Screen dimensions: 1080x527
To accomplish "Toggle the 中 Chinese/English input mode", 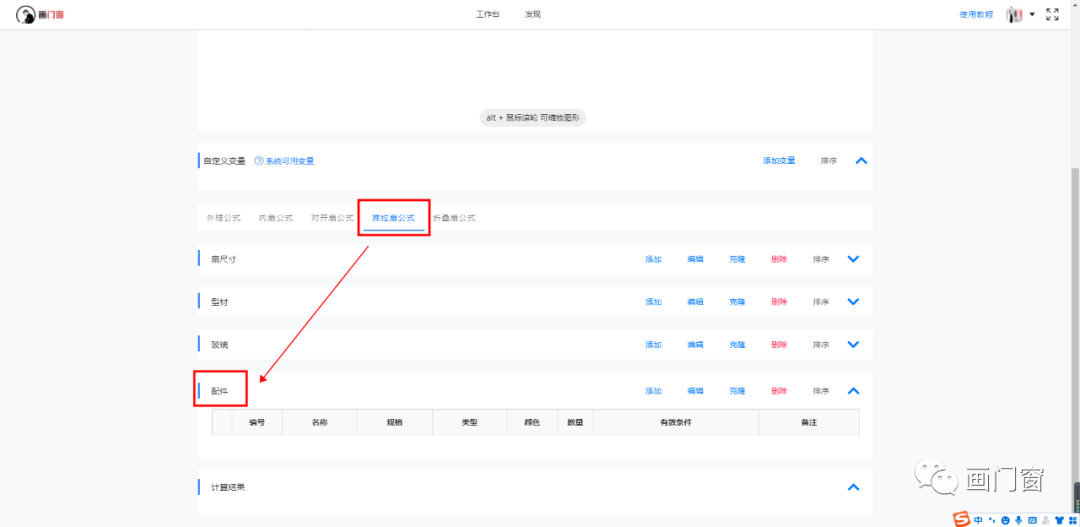I will (978, 520).
